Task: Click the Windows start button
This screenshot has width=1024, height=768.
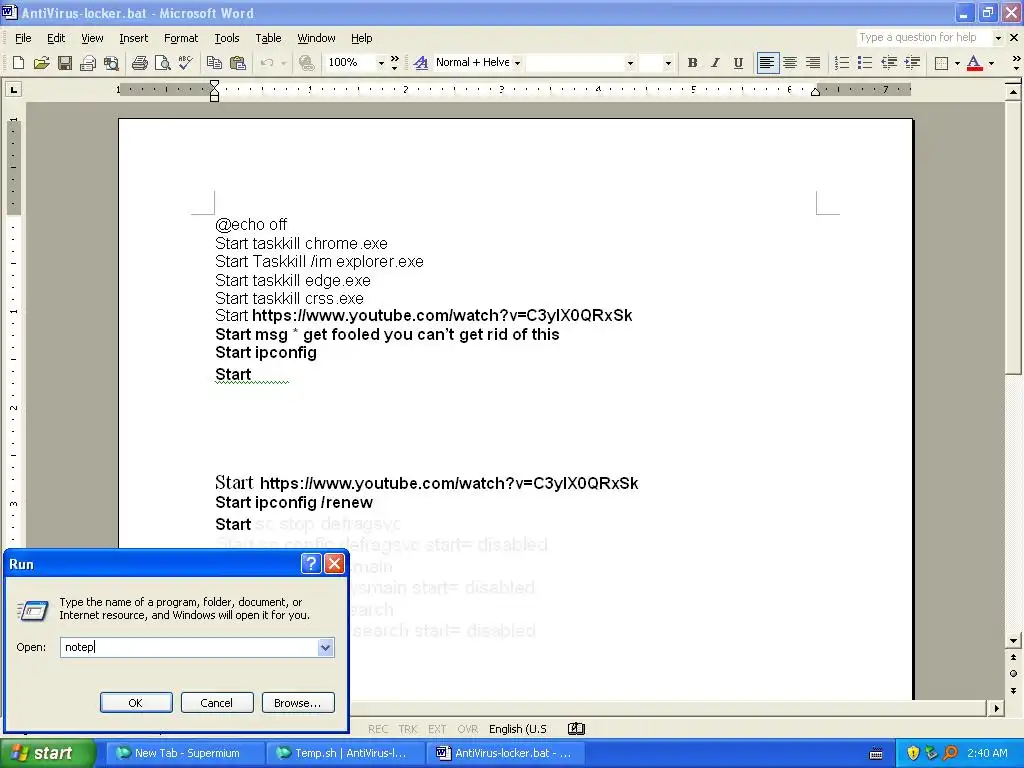Action: [47, 753]
